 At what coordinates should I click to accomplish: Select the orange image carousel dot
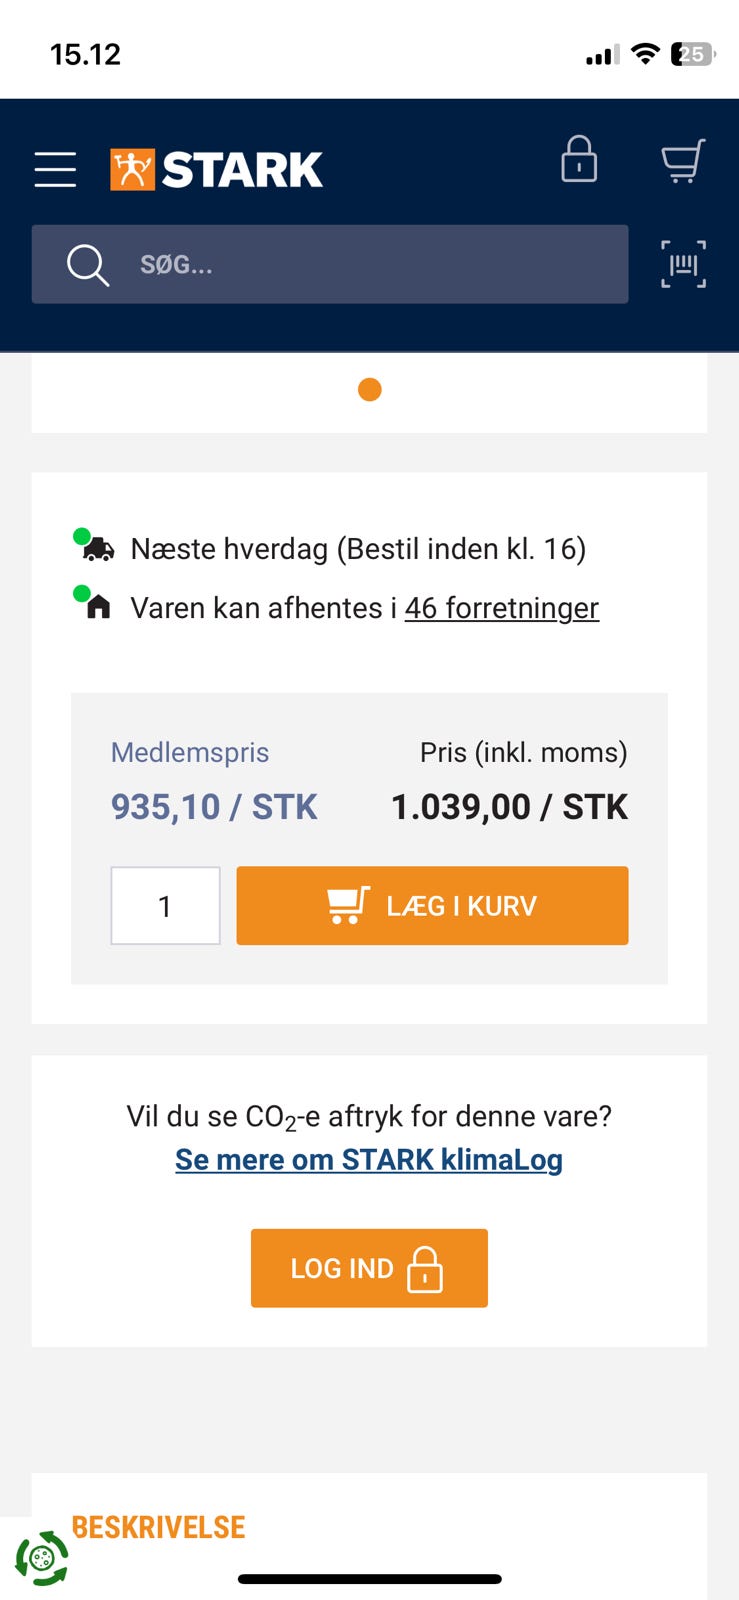point(370,389)
